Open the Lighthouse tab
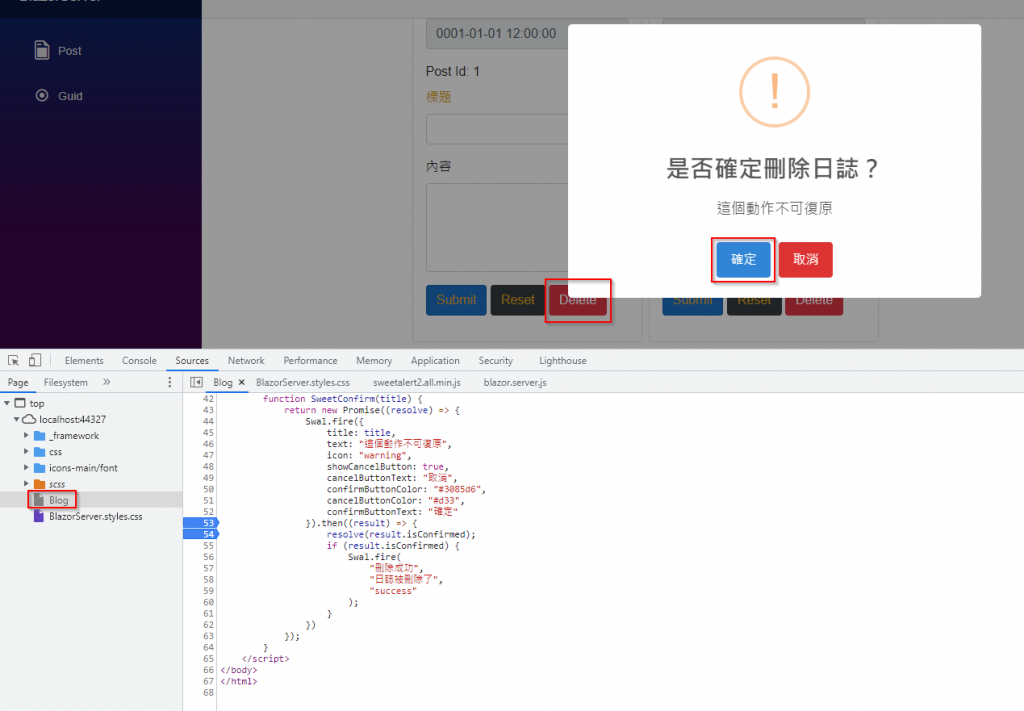 click(563, 360)
